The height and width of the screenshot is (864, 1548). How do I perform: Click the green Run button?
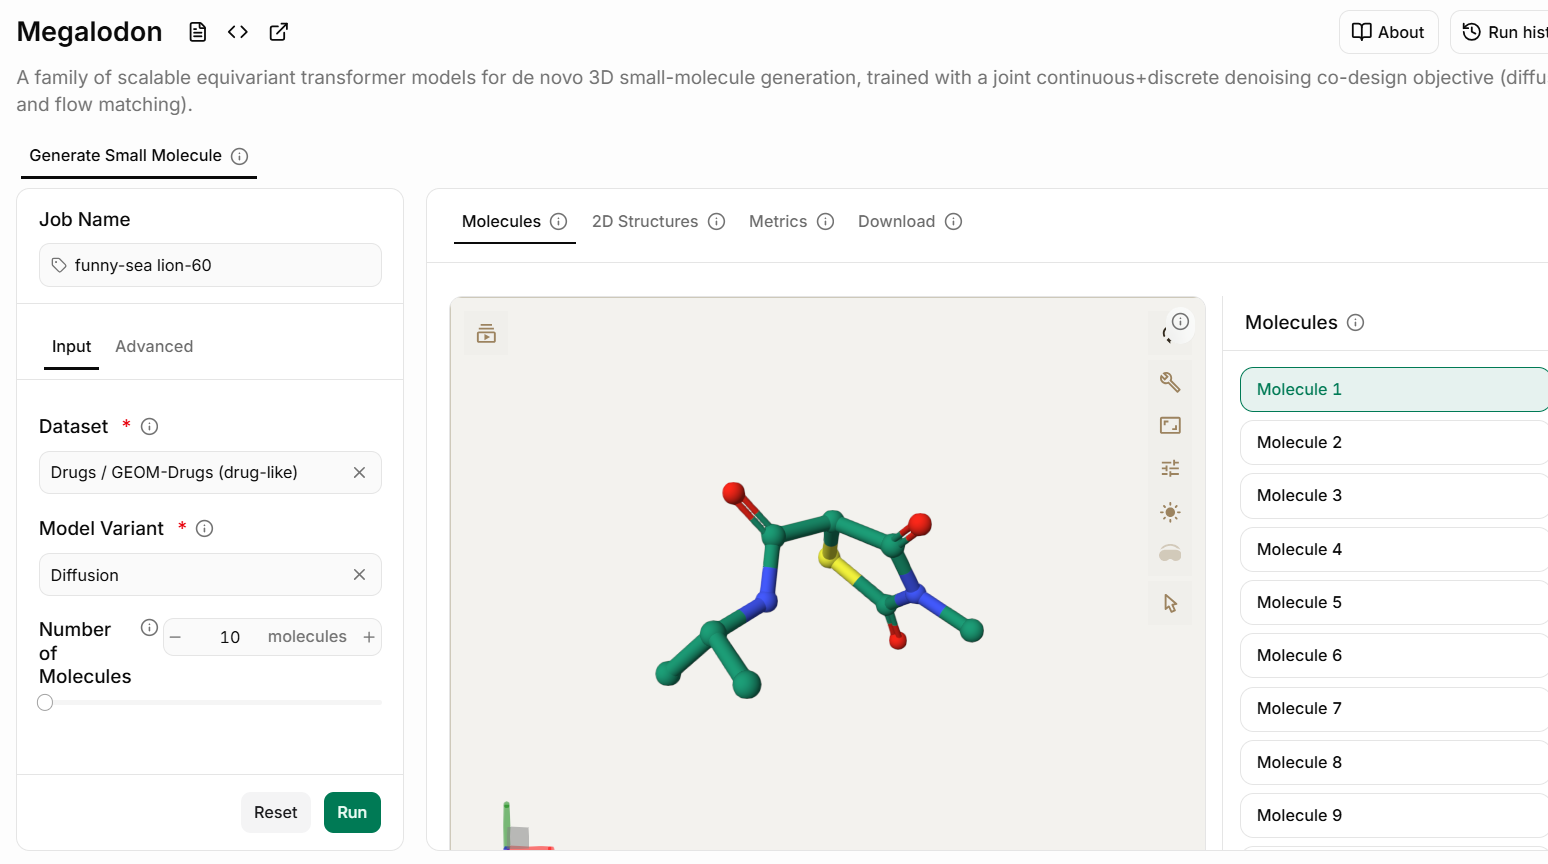click(x=352, y=812)
